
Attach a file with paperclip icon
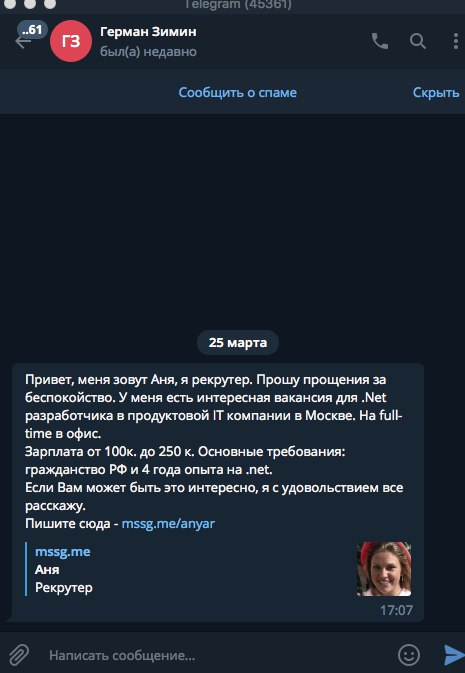[x=19, y=655]
